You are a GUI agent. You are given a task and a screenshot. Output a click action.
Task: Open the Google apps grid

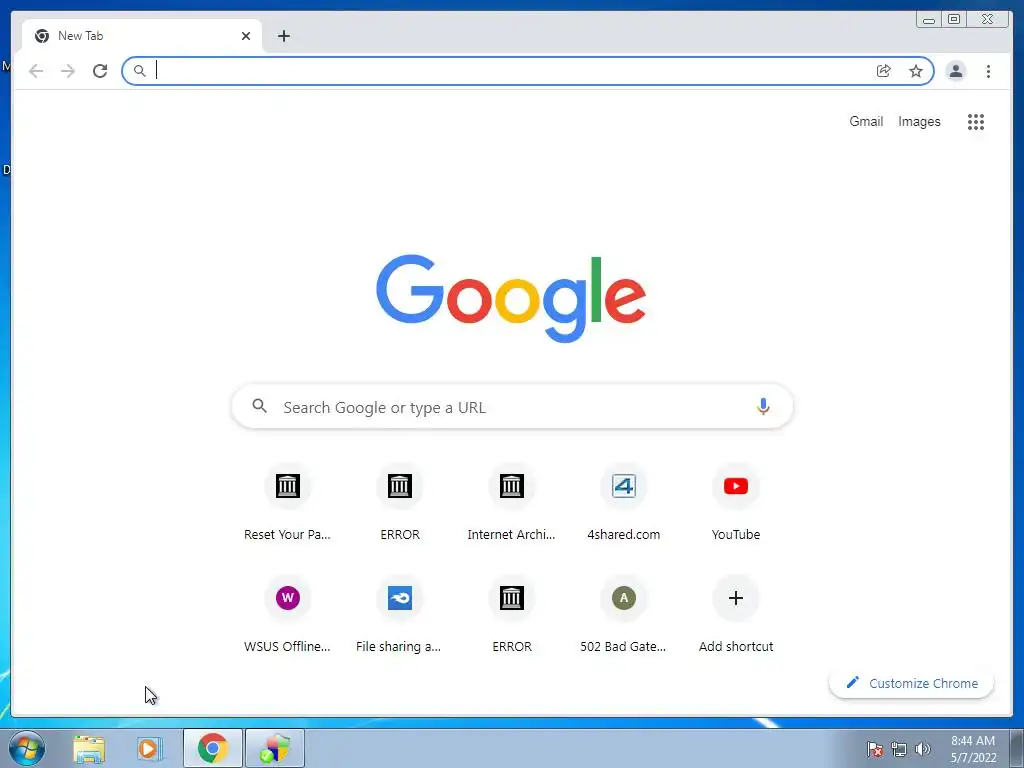tap(976, 121)
